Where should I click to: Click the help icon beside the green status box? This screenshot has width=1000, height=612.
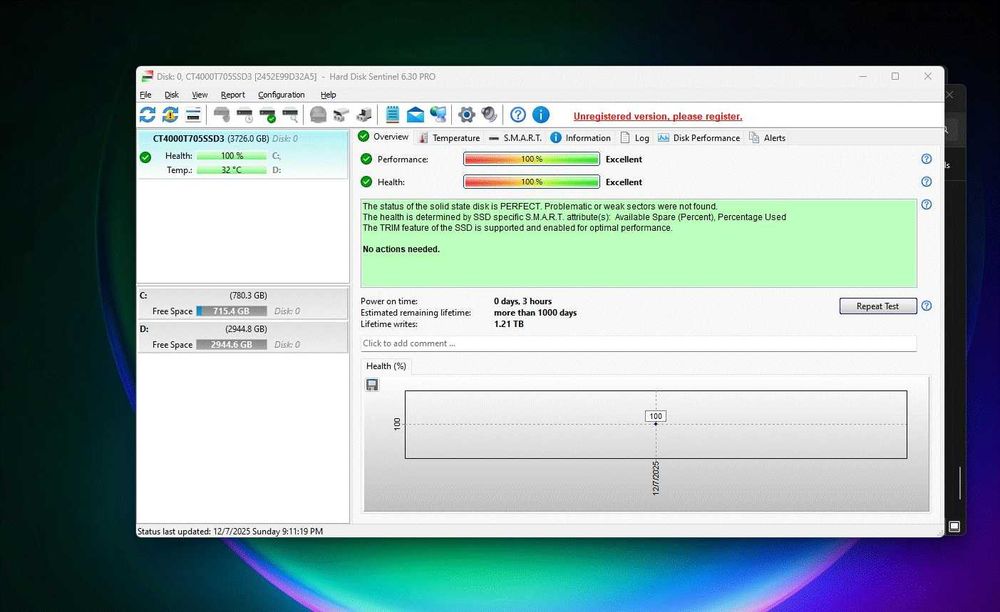click(x=927, y=205)
